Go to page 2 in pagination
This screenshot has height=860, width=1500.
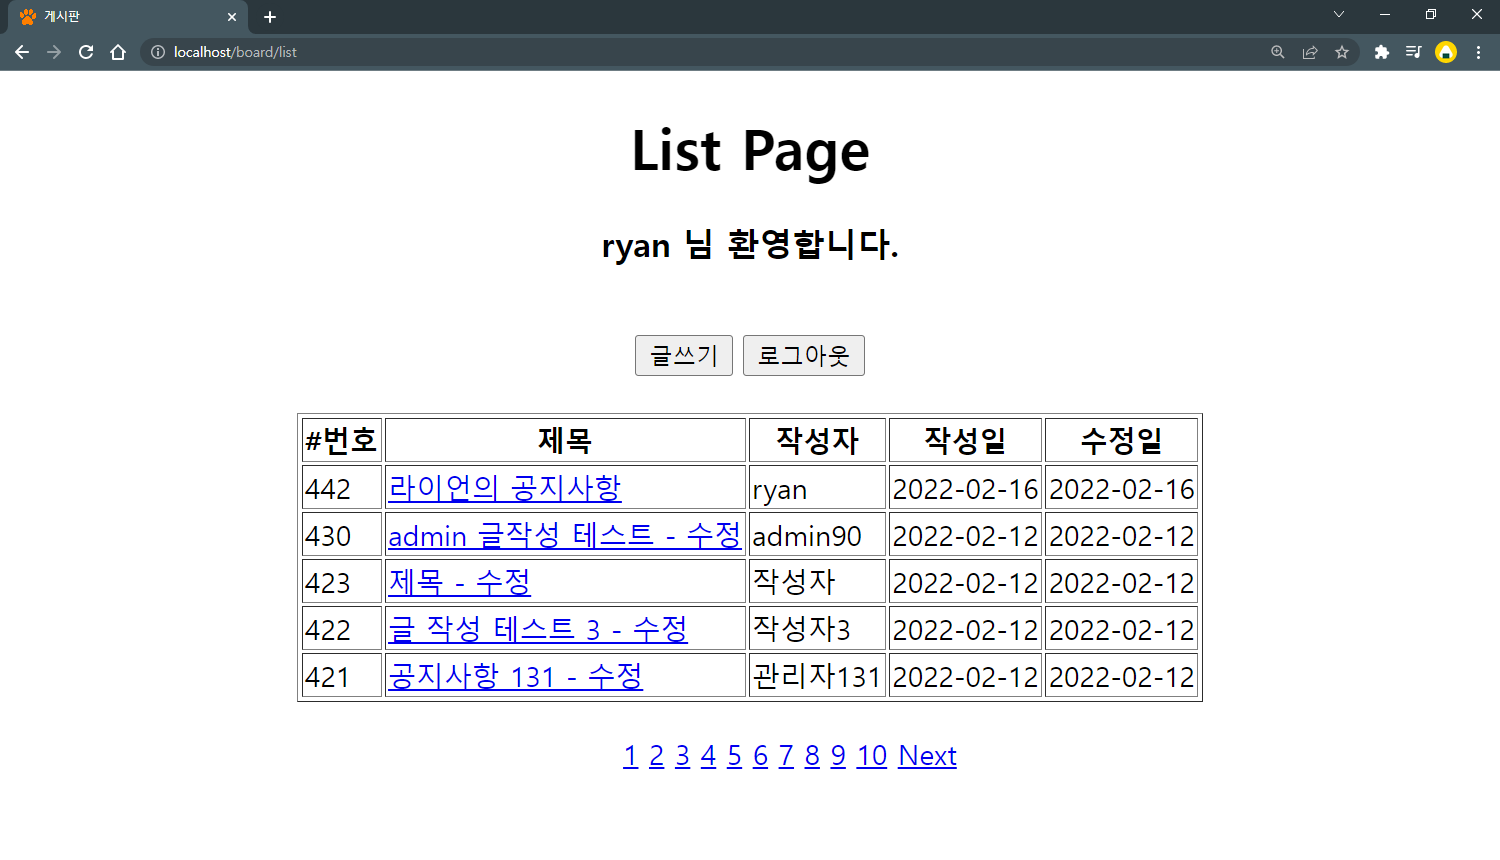coord(656,756)
